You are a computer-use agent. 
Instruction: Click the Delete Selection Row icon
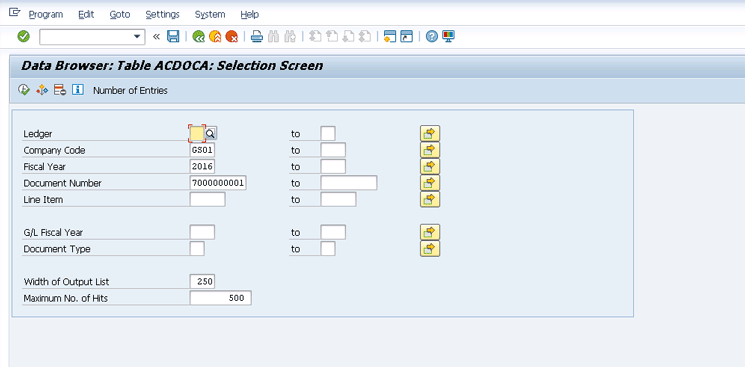point(60,89)
